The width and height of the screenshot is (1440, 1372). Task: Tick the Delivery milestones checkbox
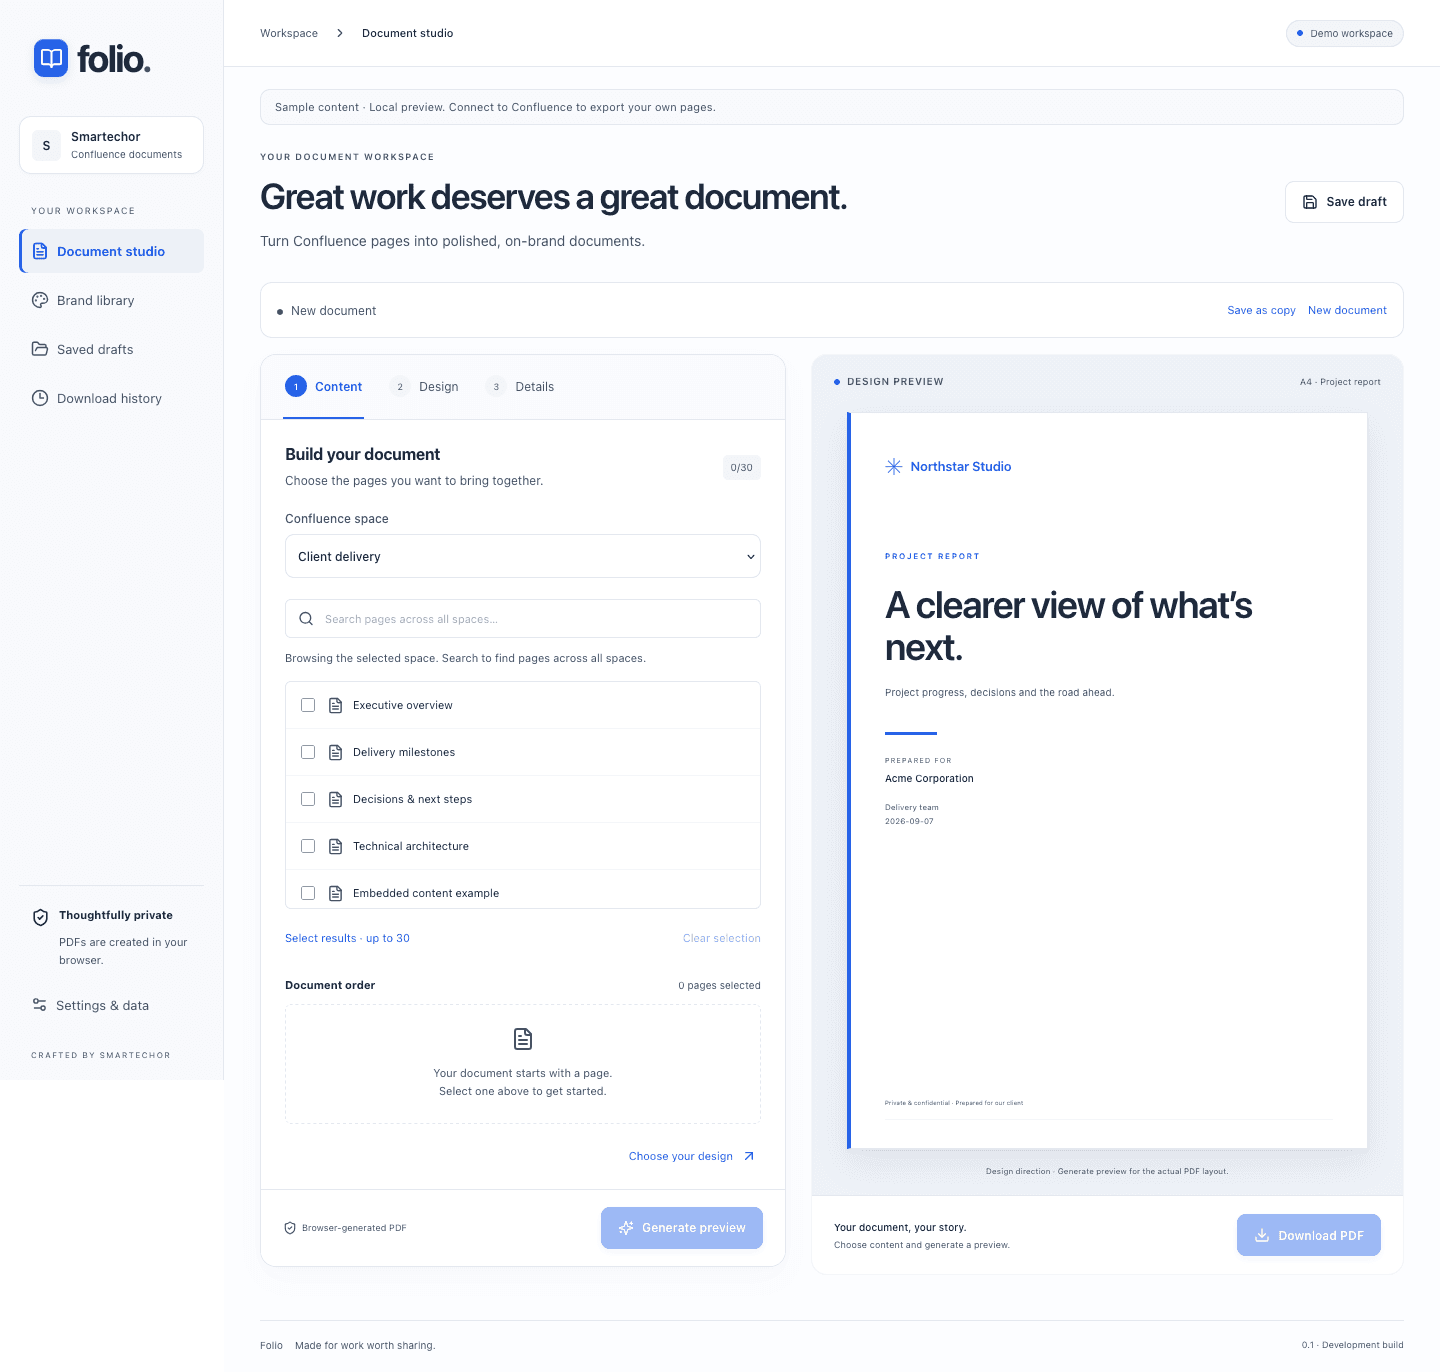(x=308, y=752)
